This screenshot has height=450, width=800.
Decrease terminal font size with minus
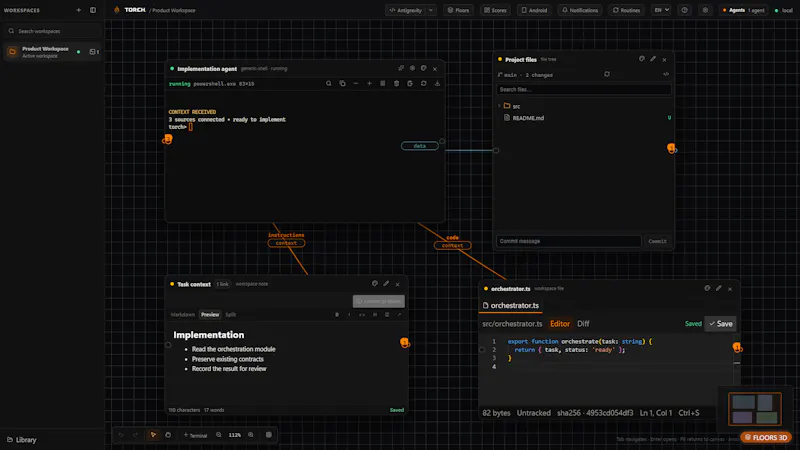pyautogui.click(x=356, y=84)
